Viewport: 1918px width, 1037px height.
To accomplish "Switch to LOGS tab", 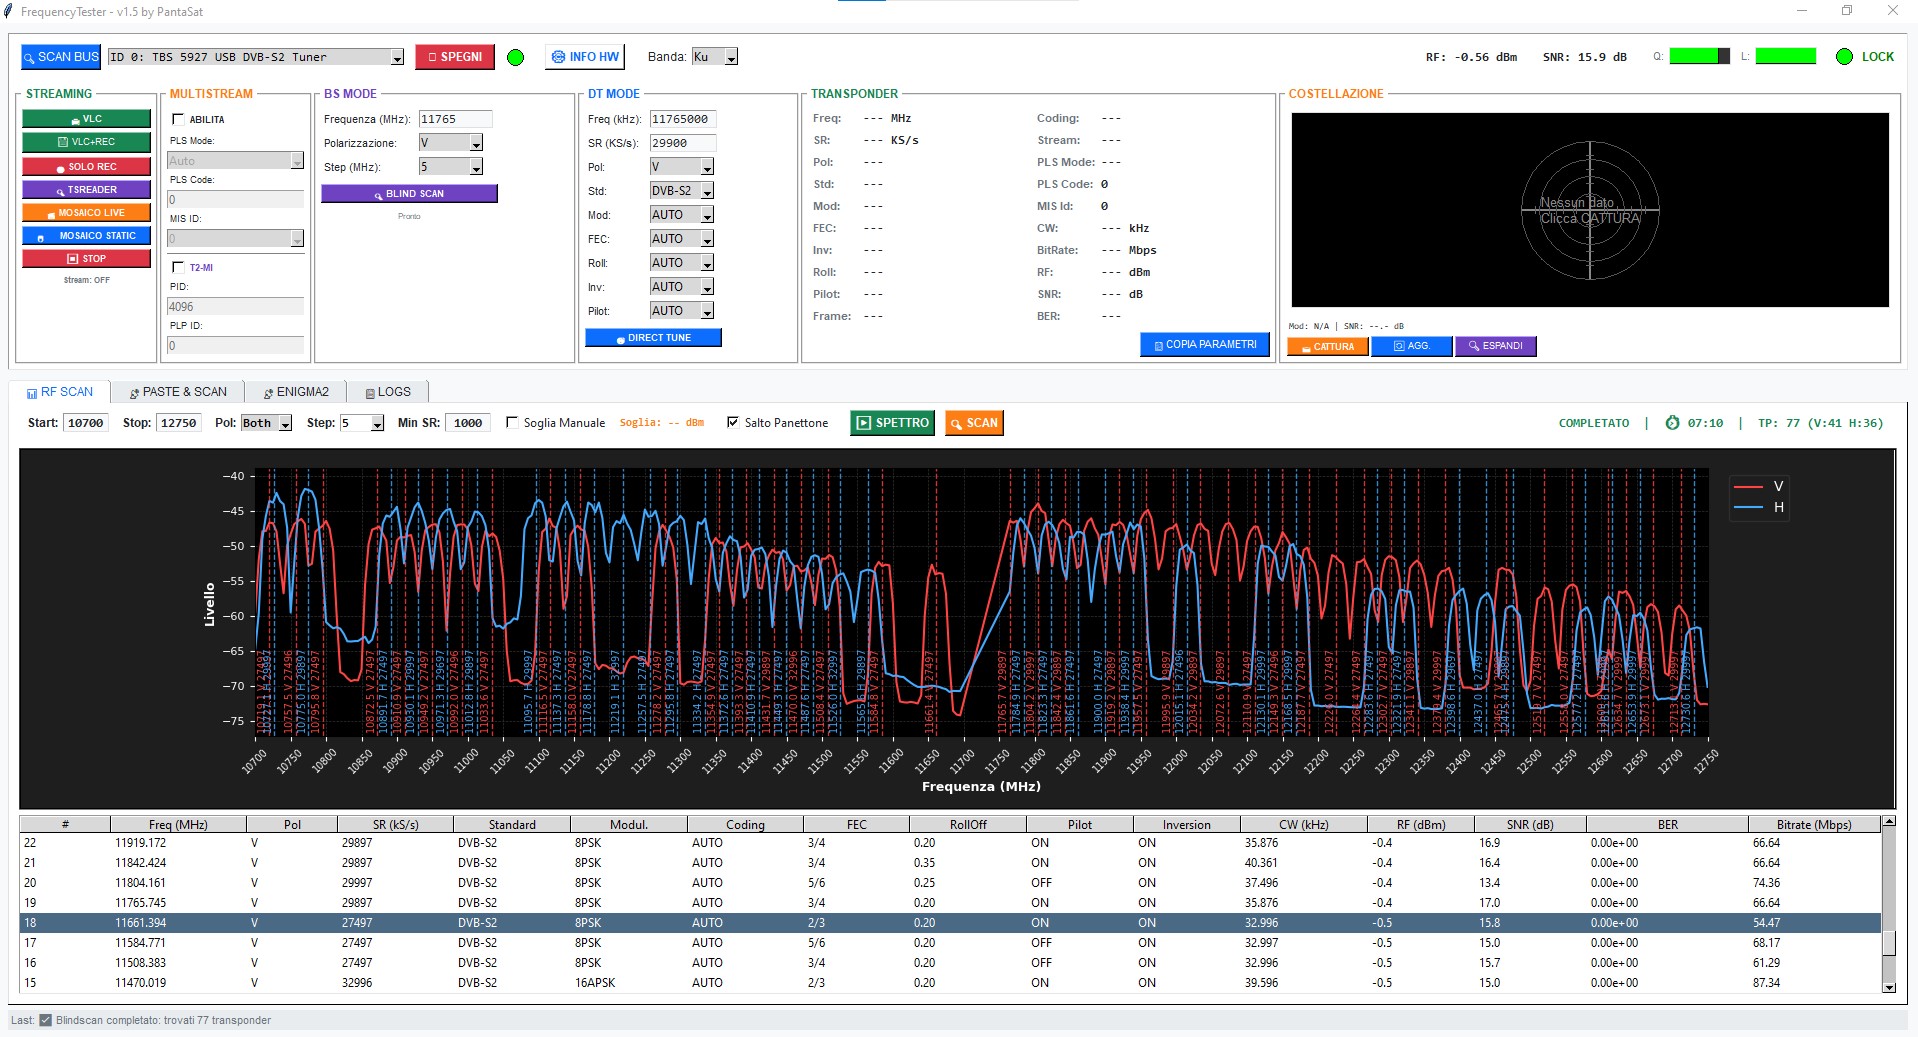I will (388, 392).
